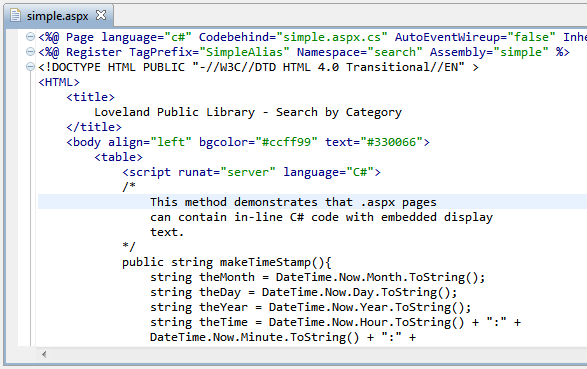Click the bgcolor value #ccff99
Screen dimensions: 587x369
point(286,142)
